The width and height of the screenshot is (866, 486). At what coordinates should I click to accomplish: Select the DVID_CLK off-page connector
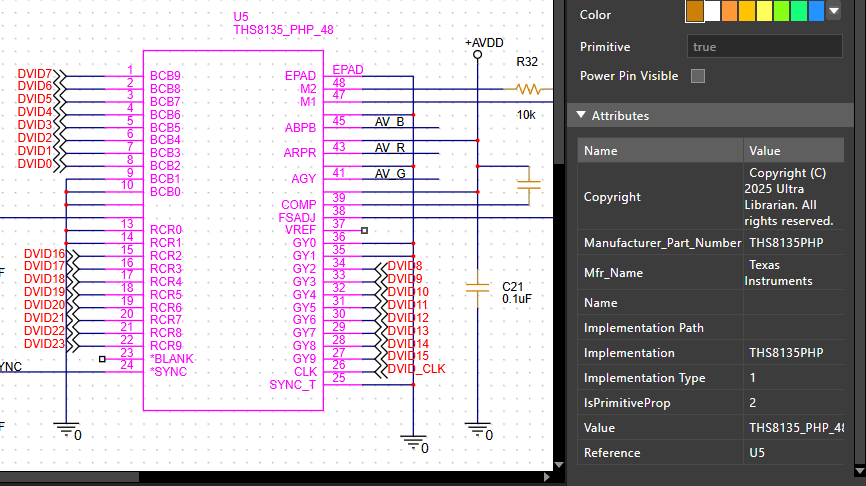[x=415, y=369]
